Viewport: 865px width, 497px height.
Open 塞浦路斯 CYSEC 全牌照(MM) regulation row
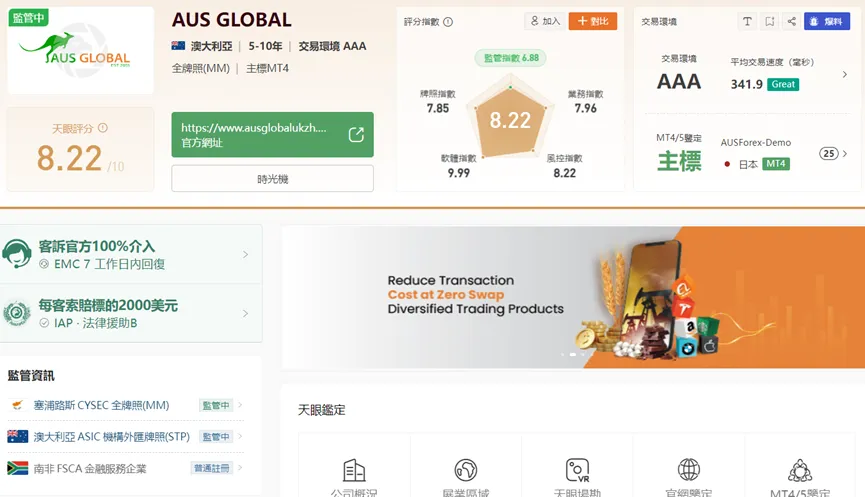[x=125, y=405]
